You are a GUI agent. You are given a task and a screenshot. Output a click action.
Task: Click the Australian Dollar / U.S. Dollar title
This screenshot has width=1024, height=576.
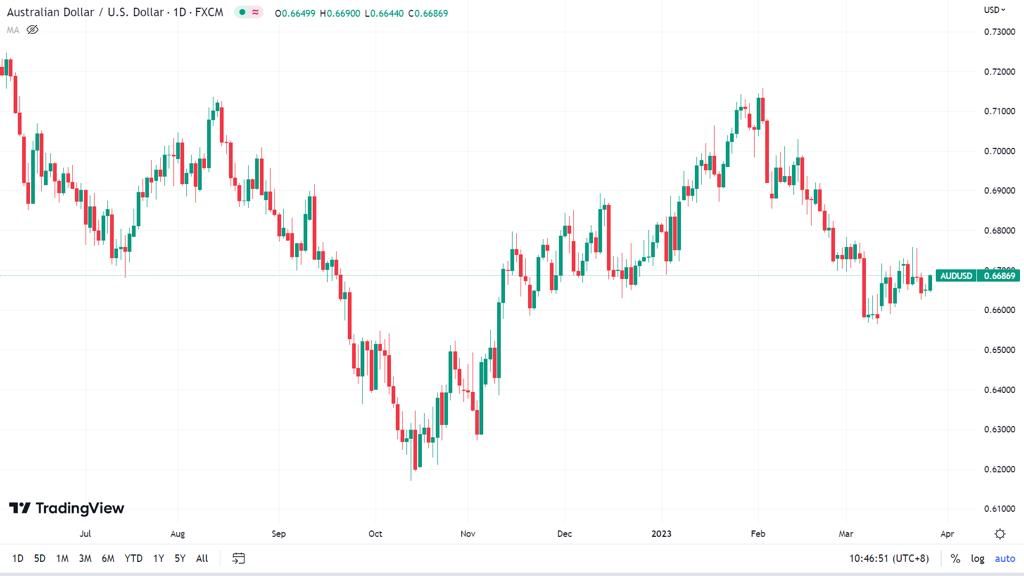point(115,12)
